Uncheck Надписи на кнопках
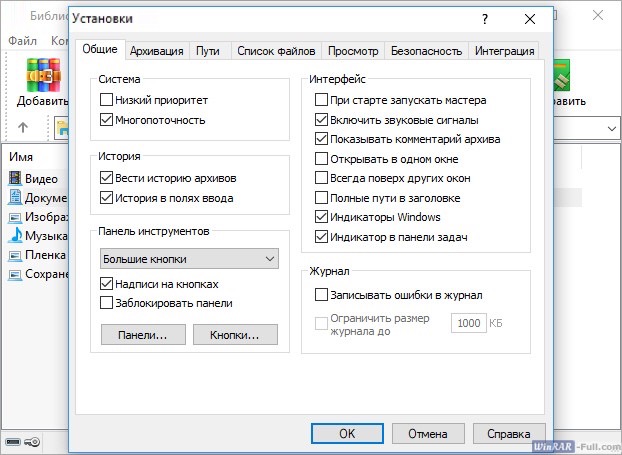This screenshot has height=455, width=622. pos(106,284)
